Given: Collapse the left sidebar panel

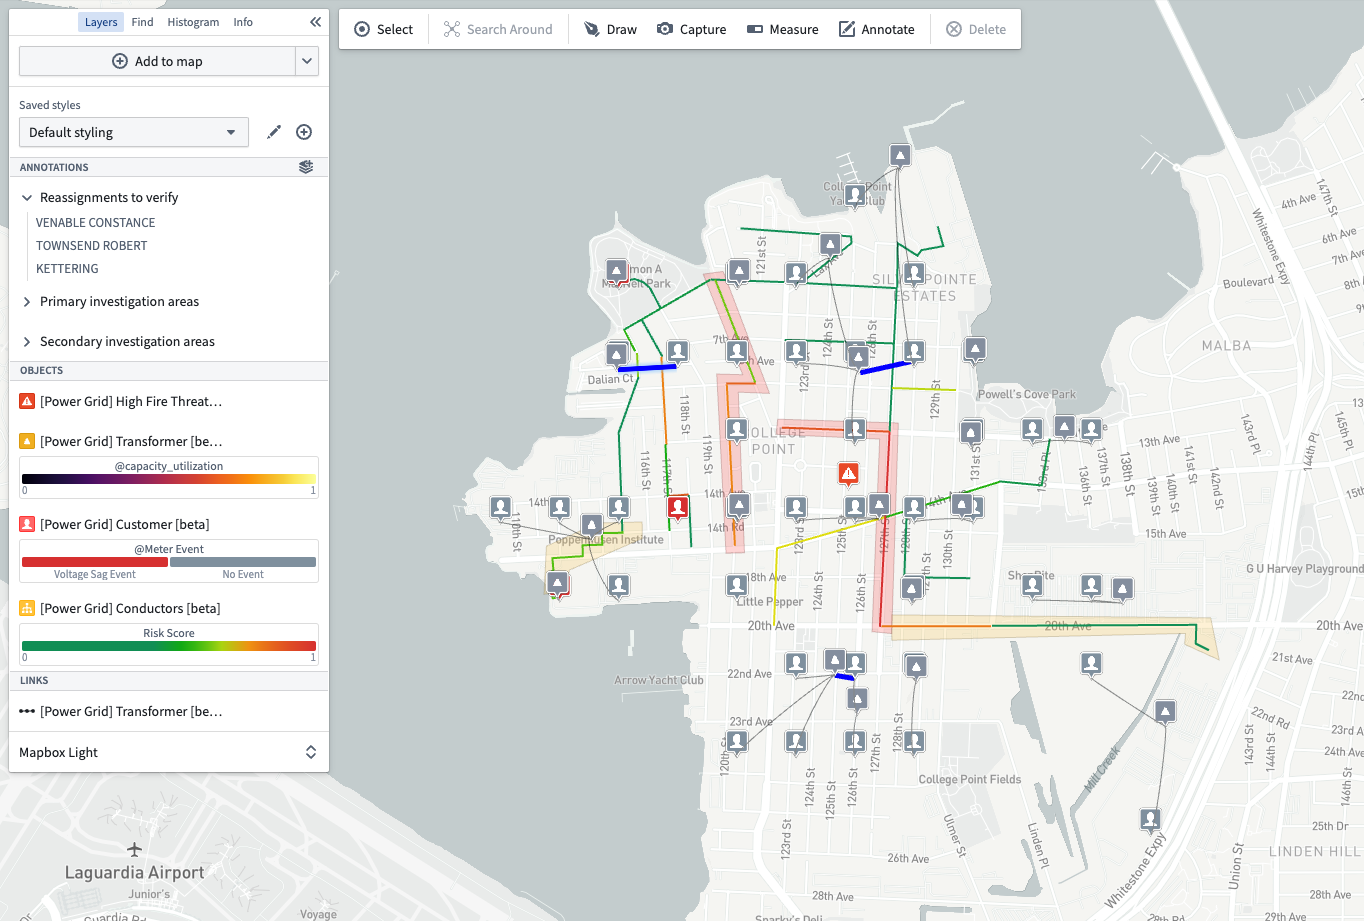Looking at the screenshot, I should (316, 22).
